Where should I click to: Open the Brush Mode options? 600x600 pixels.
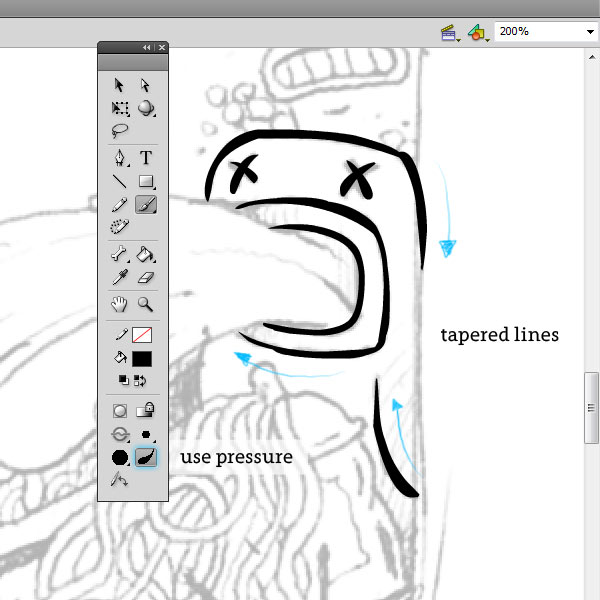tap(120, 435)
